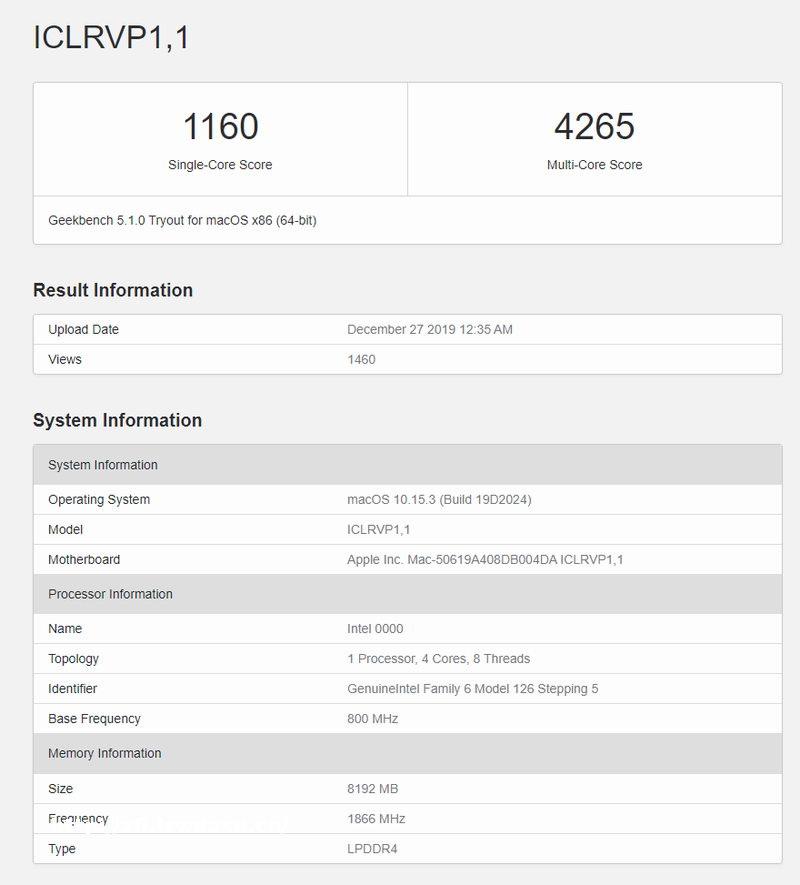Select the 8192 MB memory size value

(372, 789)
